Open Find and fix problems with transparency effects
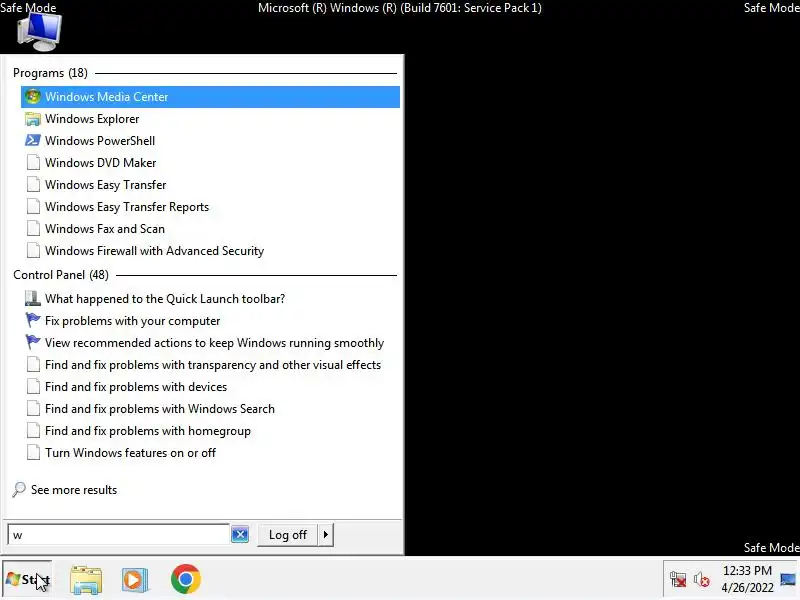The image size is (800, 600). point(210,365)
